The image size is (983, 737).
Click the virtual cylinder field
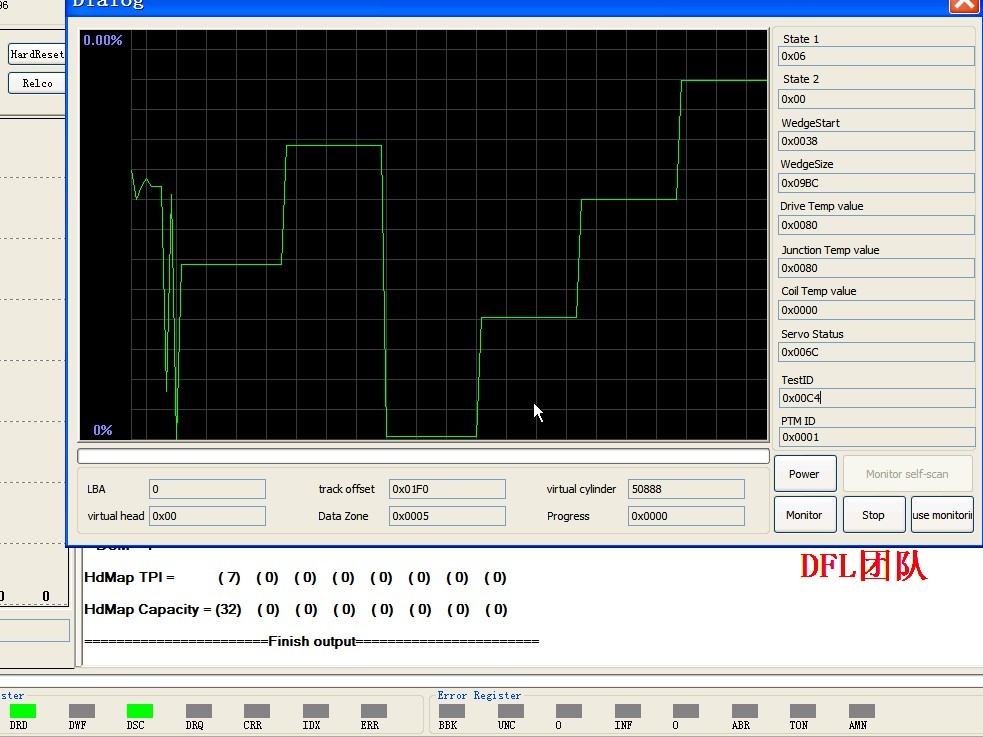tap(686, 489)
